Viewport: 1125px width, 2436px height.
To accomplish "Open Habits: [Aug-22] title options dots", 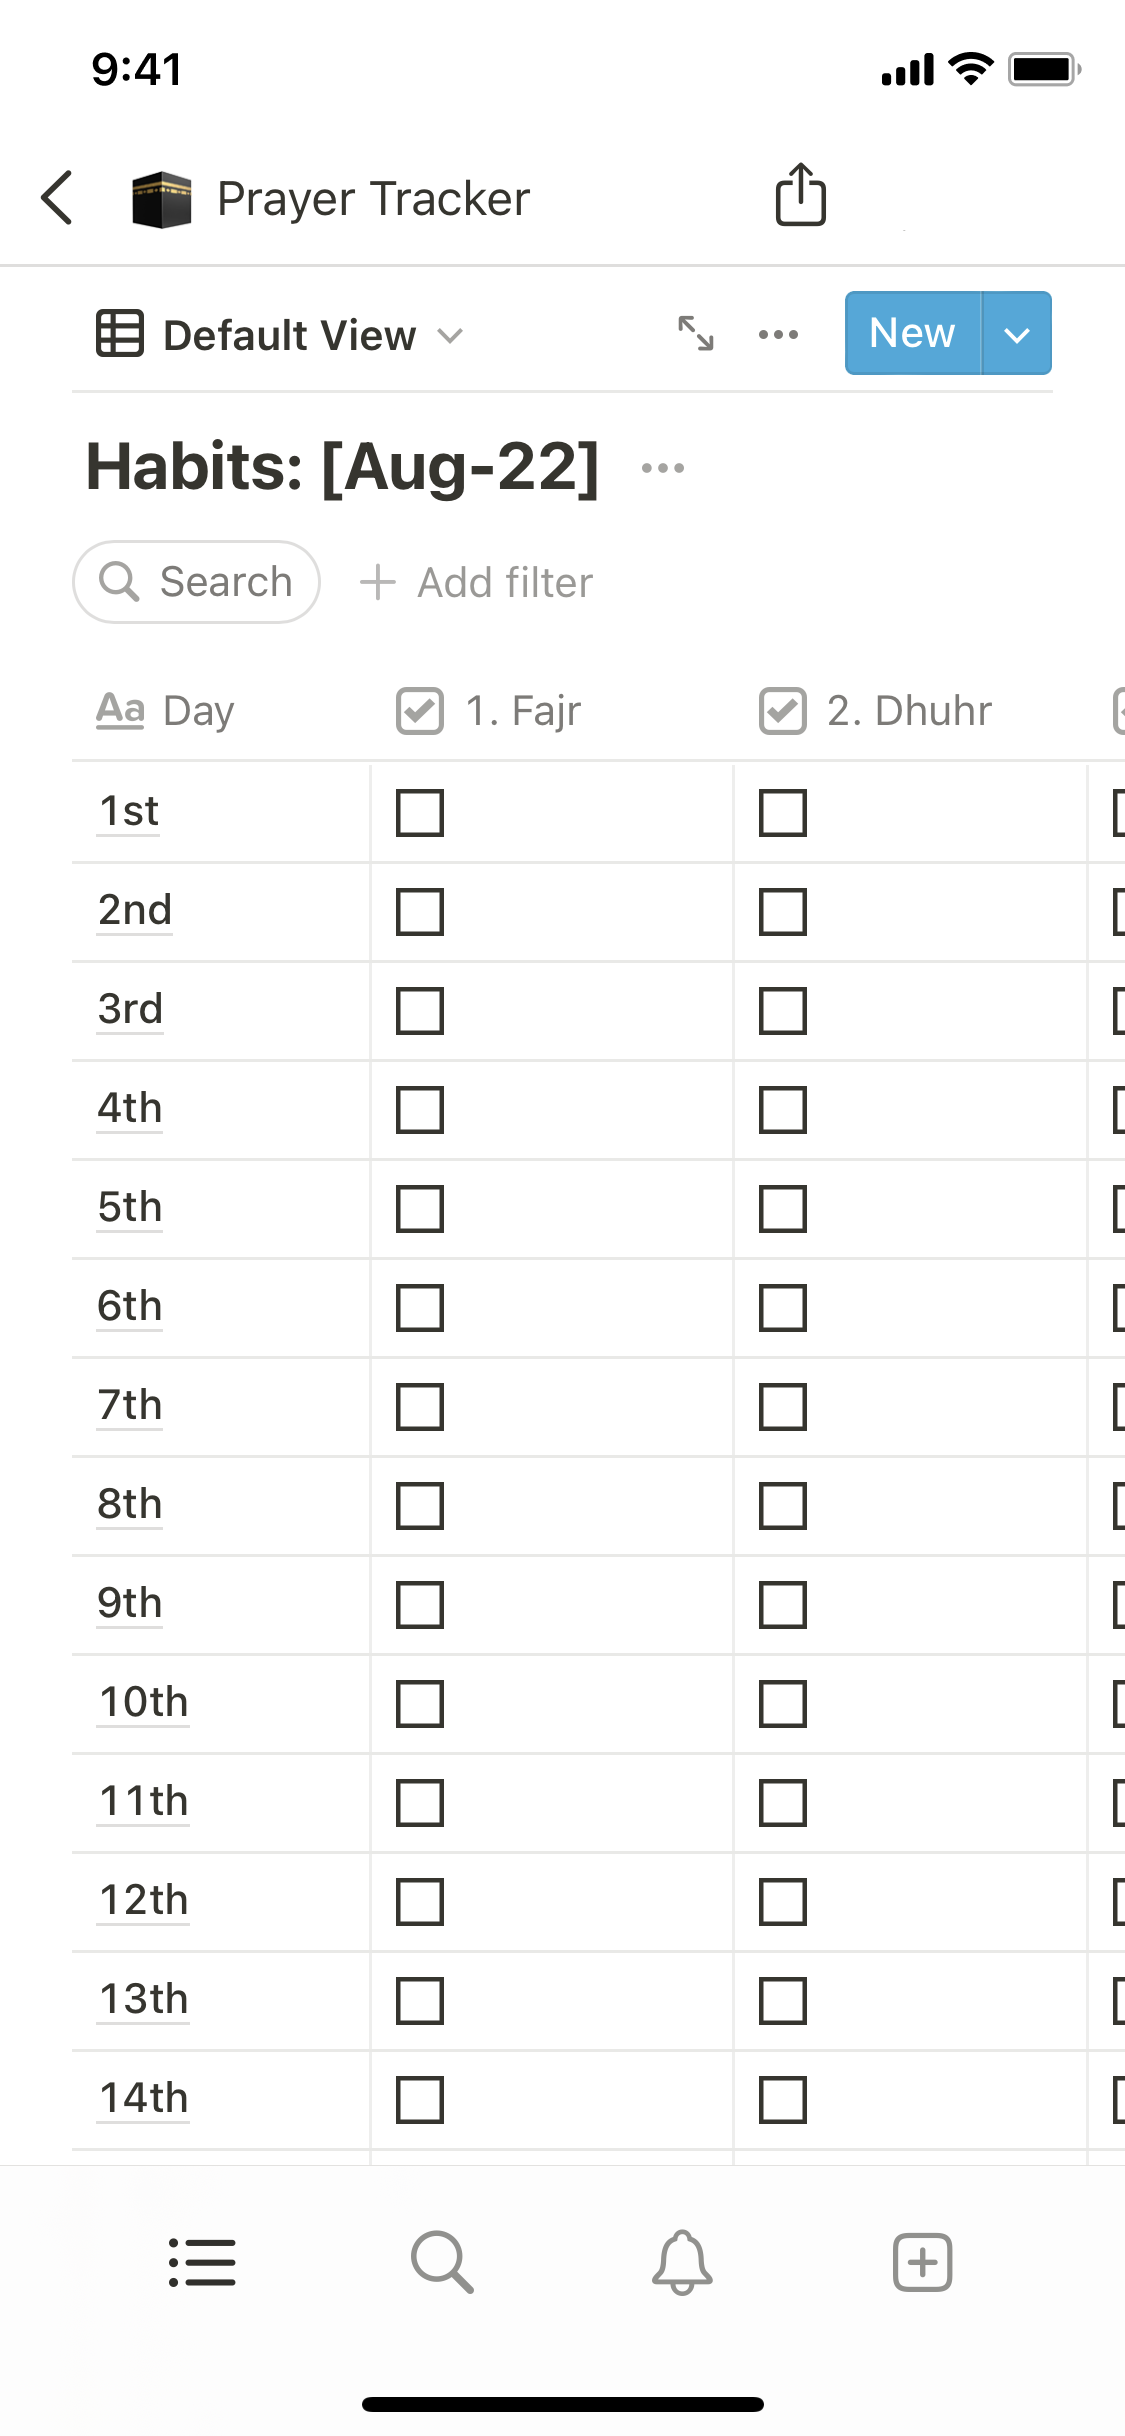I will click(x=663, y=468).
